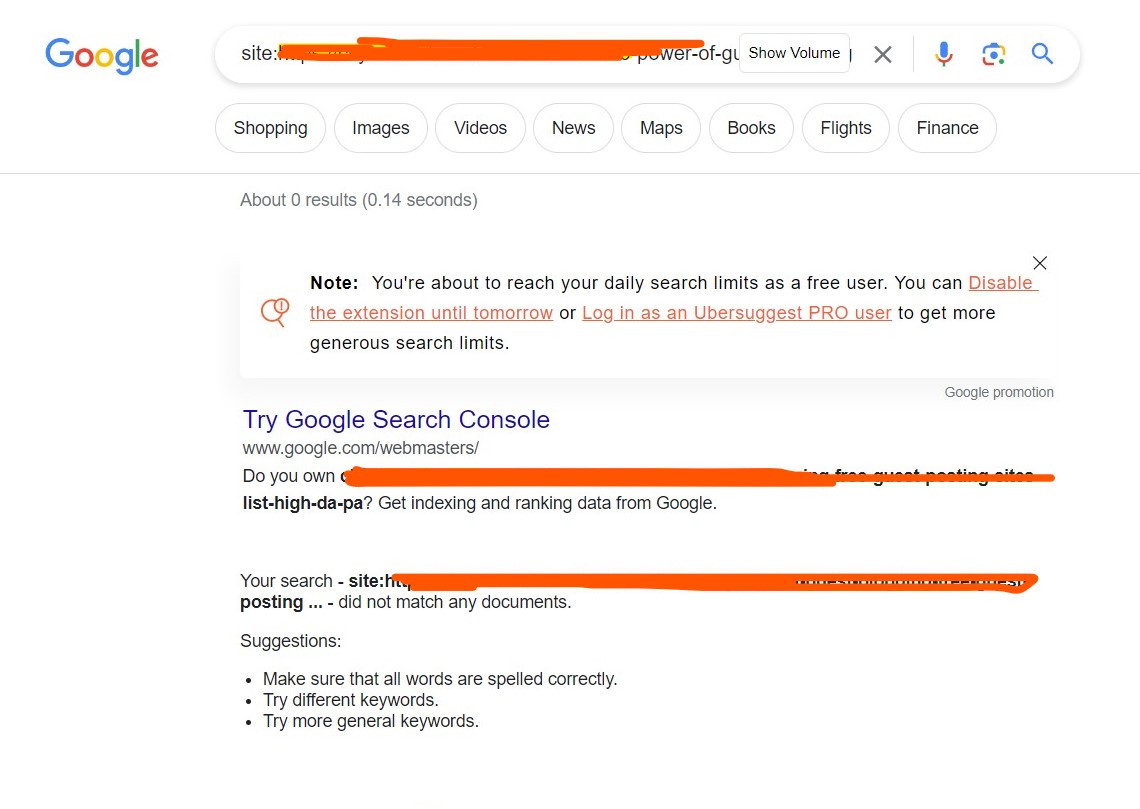Select the Maps filter chip
1140x809 pixels.
click(661, 128)
